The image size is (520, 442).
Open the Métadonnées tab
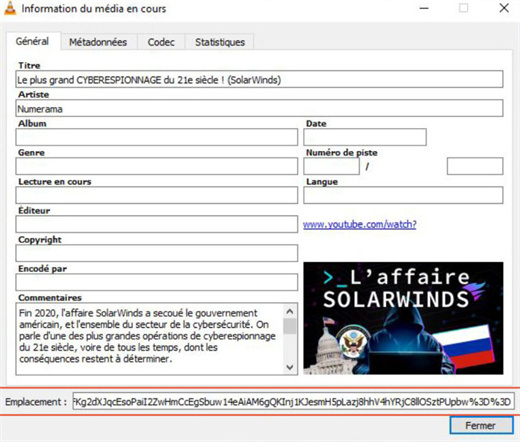98,42
